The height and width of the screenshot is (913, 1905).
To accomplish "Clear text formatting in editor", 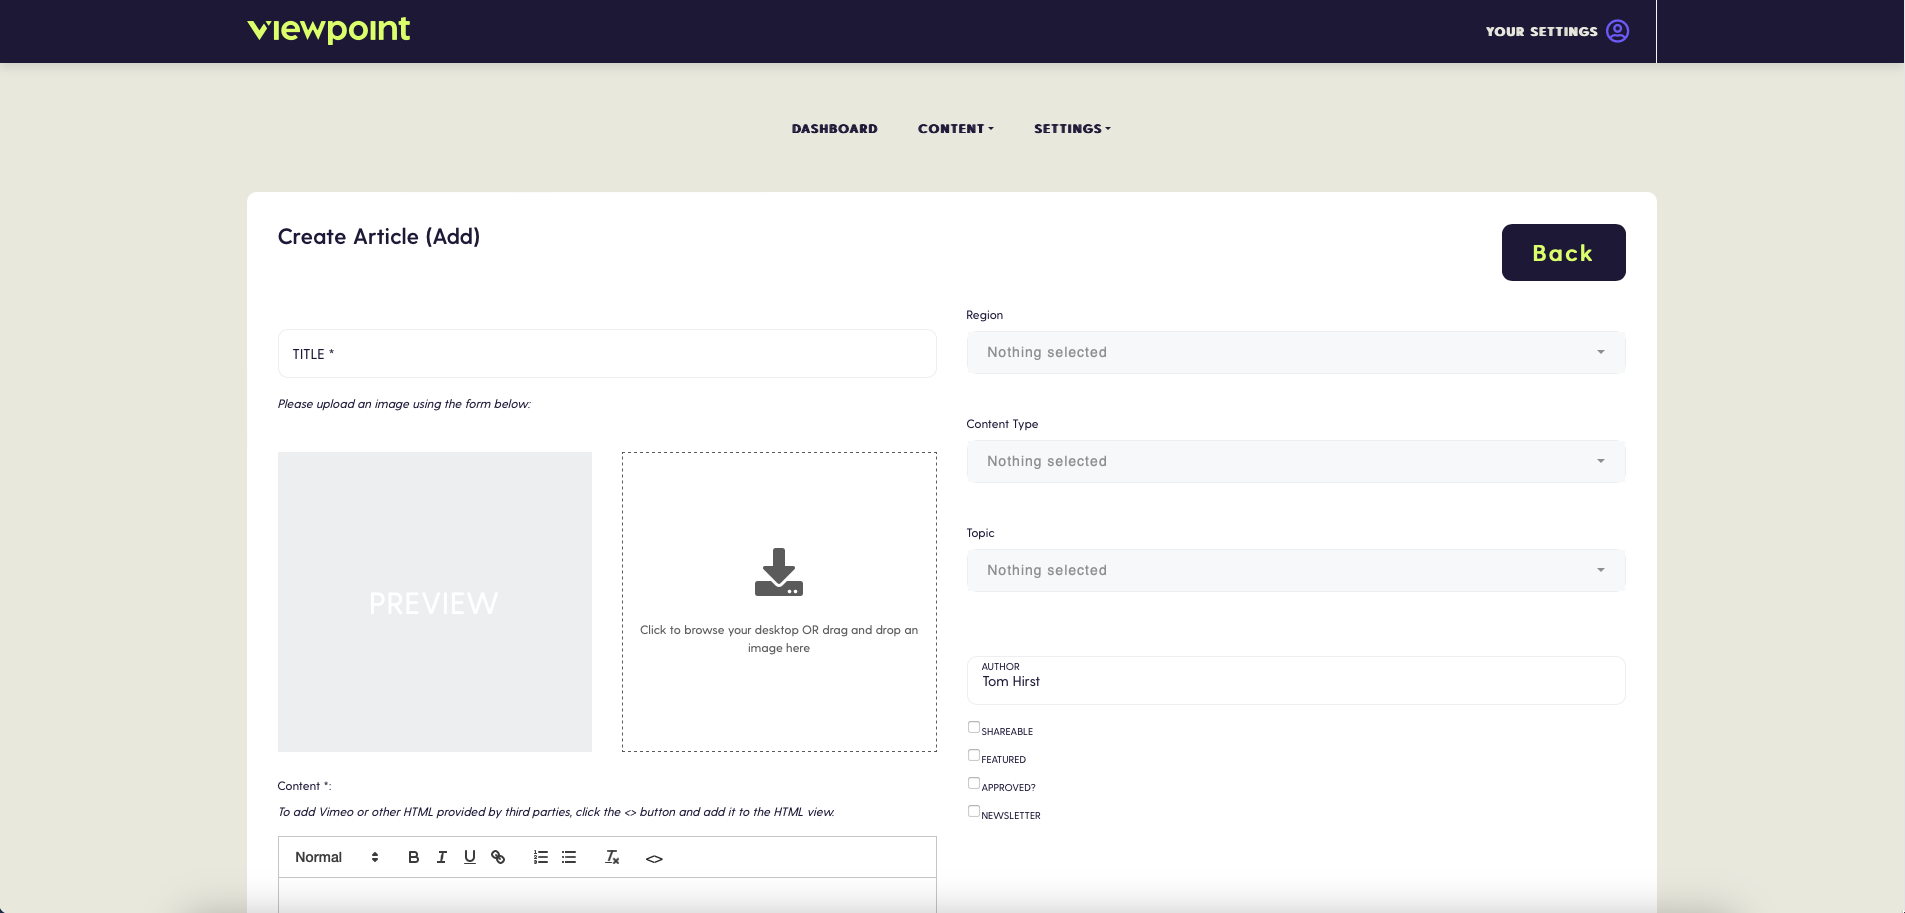I will (612, 857).
